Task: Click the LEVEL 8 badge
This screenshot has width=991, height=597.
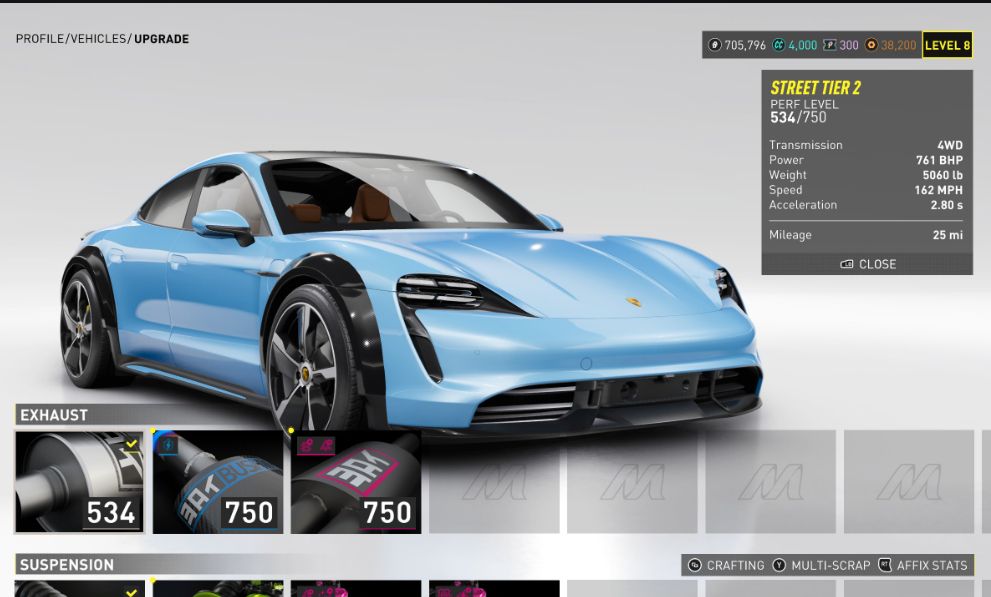Action: click(947, 45)
